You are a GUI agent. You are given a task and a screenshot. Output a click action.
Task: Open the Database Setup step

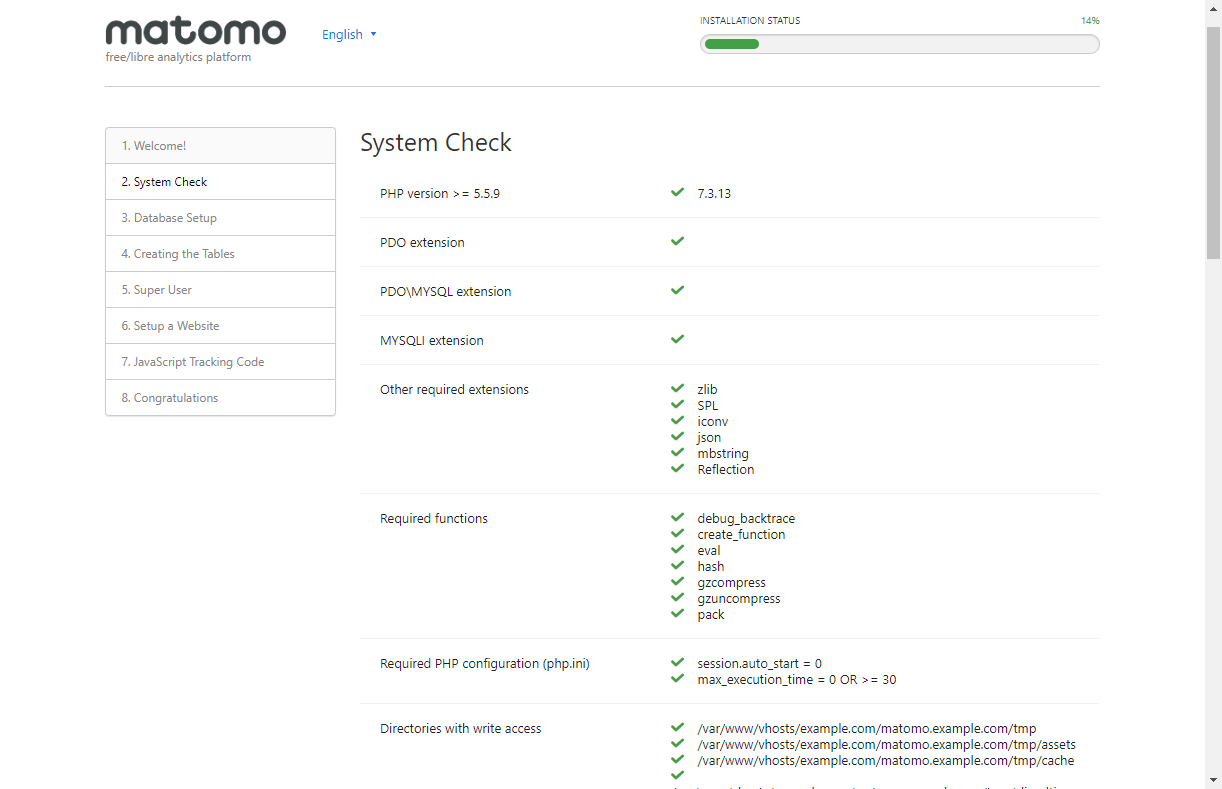(220, 218)
